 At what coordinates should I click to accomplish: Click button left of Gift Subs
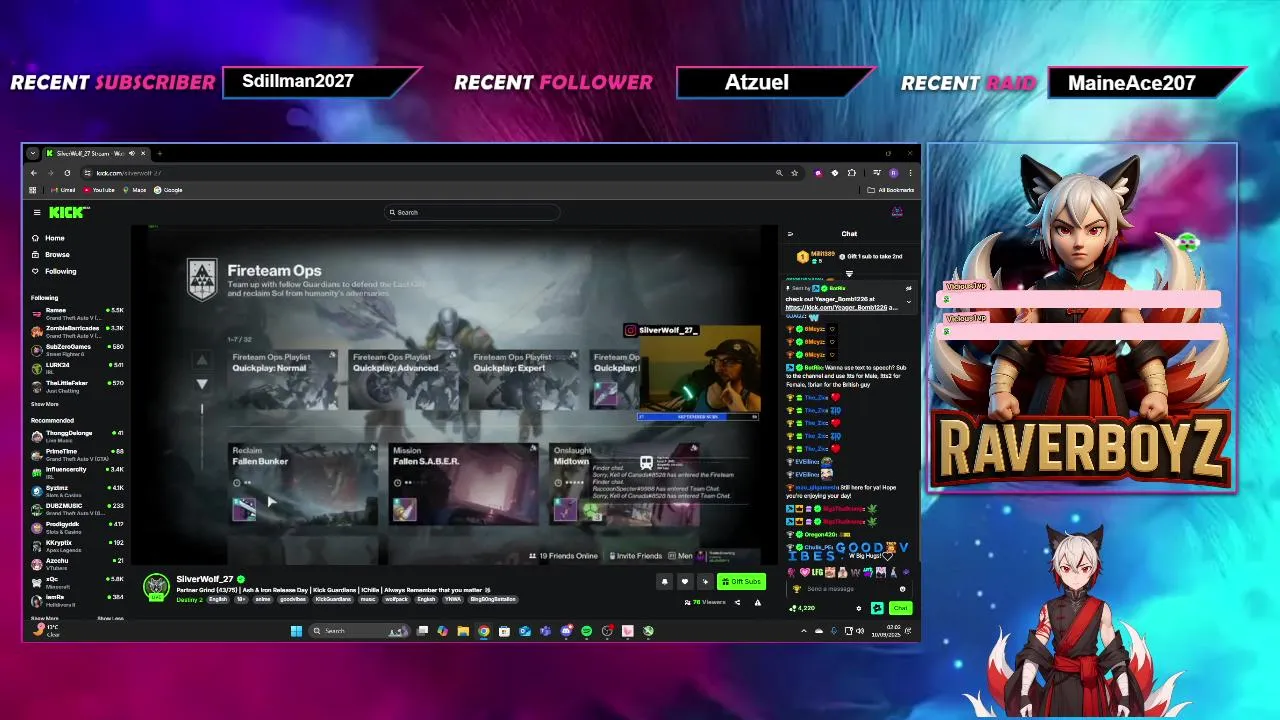[705, 581]
